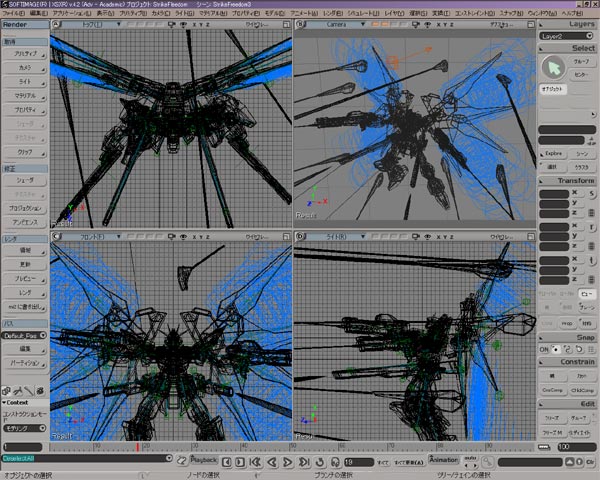
Task: Toggle grid snapping icon in Snap panel
Action: point(591,349)
